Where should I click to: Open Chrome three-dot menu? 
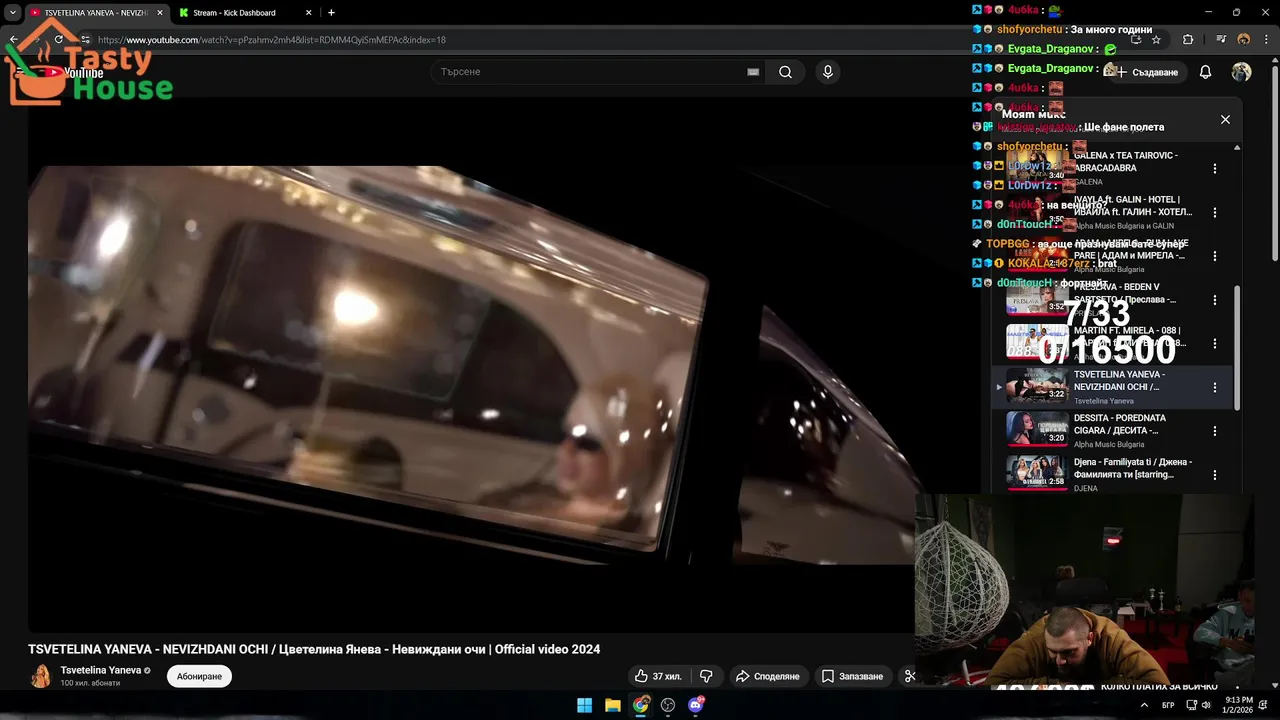pyautogui.click(x=1266, y=40)
